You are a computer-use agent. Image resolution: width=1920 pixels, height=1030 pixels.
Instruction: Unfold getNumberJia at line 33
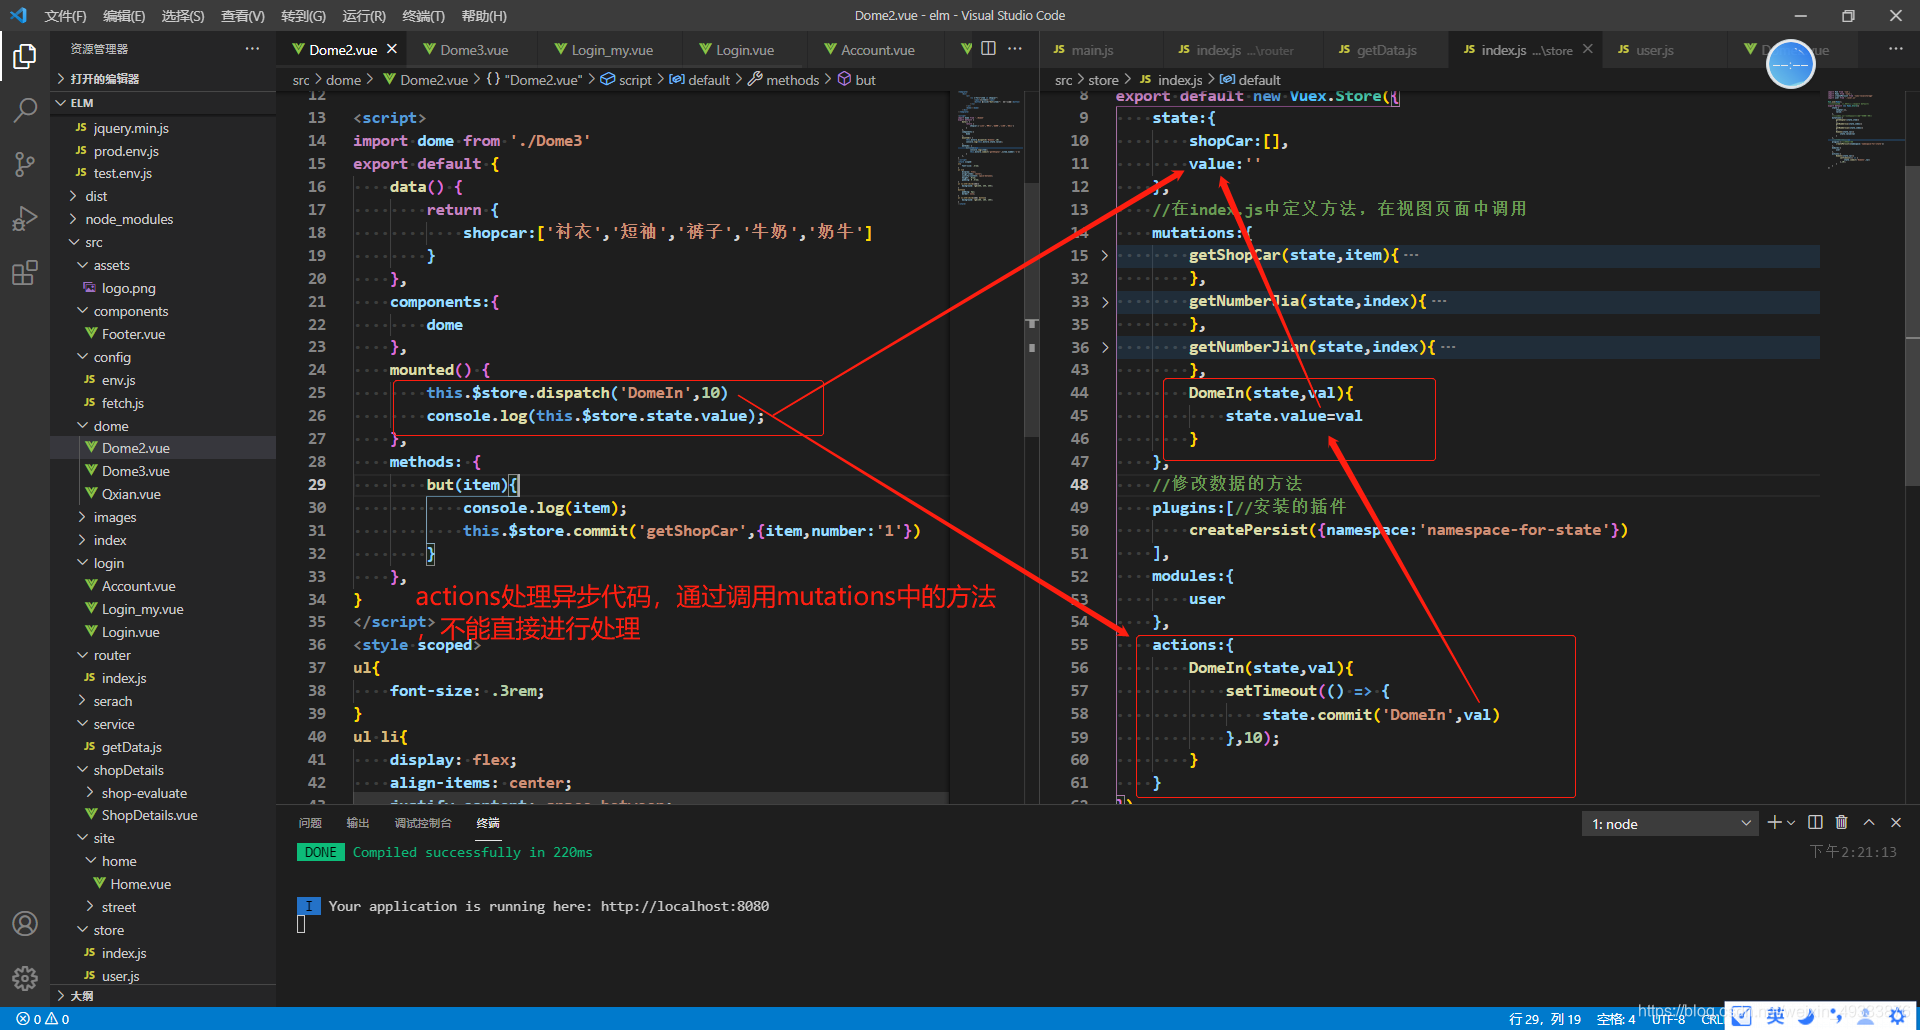1105,302
